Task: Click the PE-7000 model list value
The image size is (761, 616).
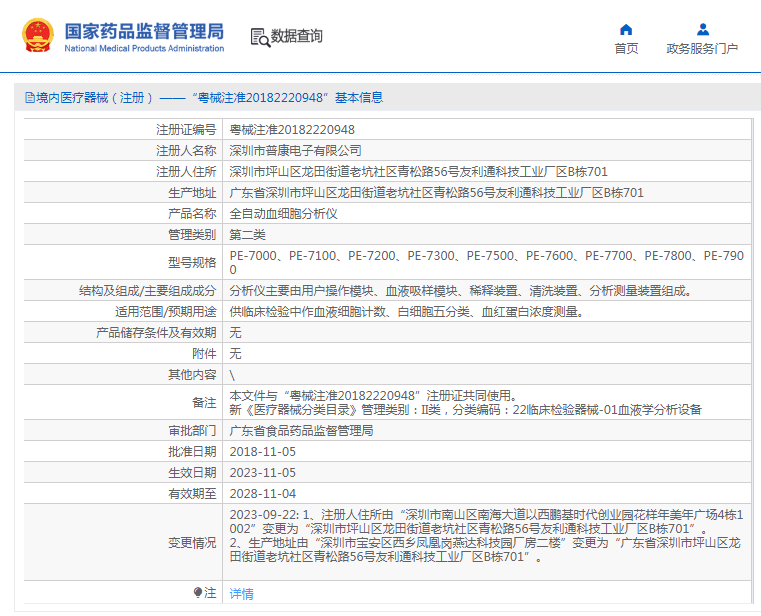Action: click(x=487, y=262)
